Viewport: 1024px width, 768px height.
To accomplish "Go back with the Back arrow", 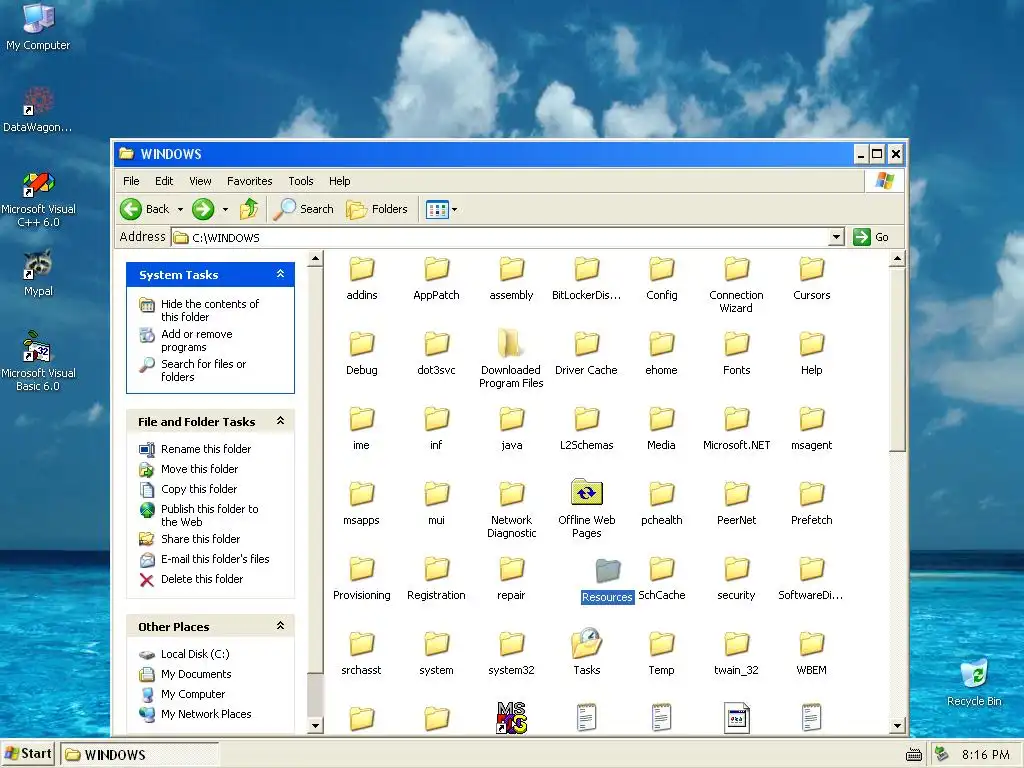I will [145, 209].
